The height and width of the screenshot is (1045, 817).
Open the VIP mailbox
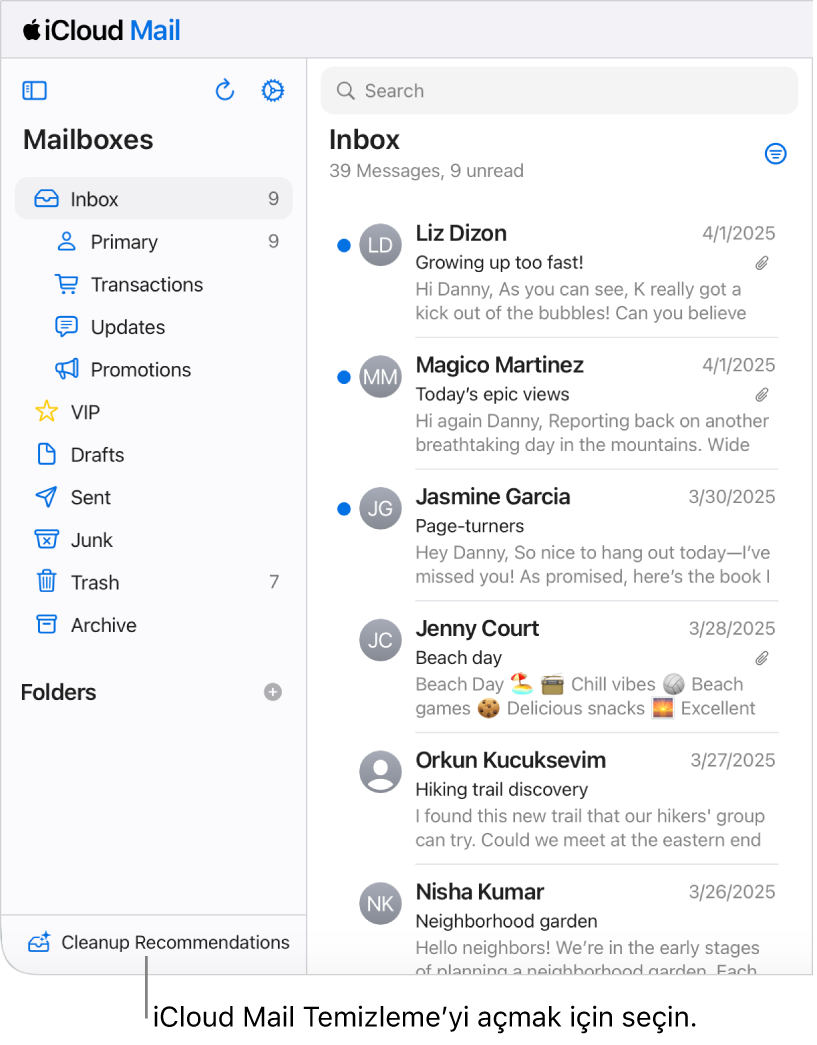(x=154, y=412)
